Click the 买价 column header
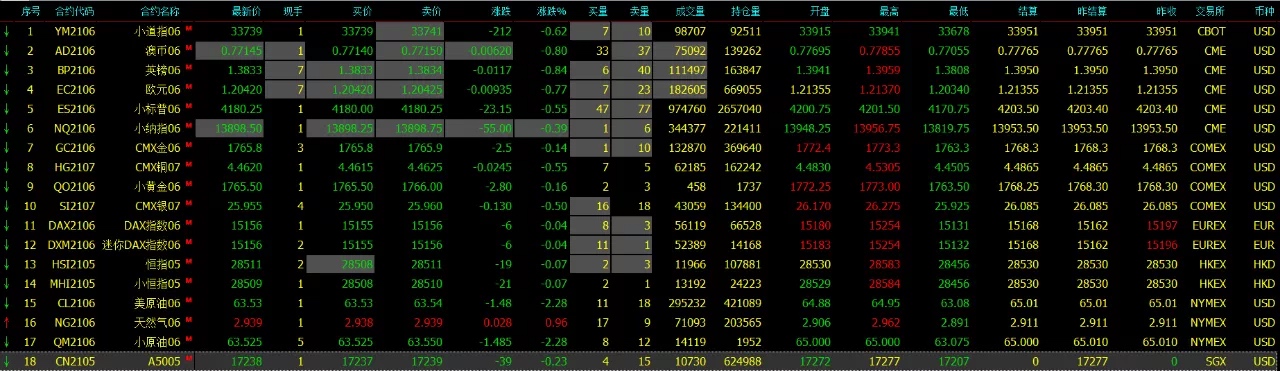This screenshot has height=371, width=1280. 362,11
